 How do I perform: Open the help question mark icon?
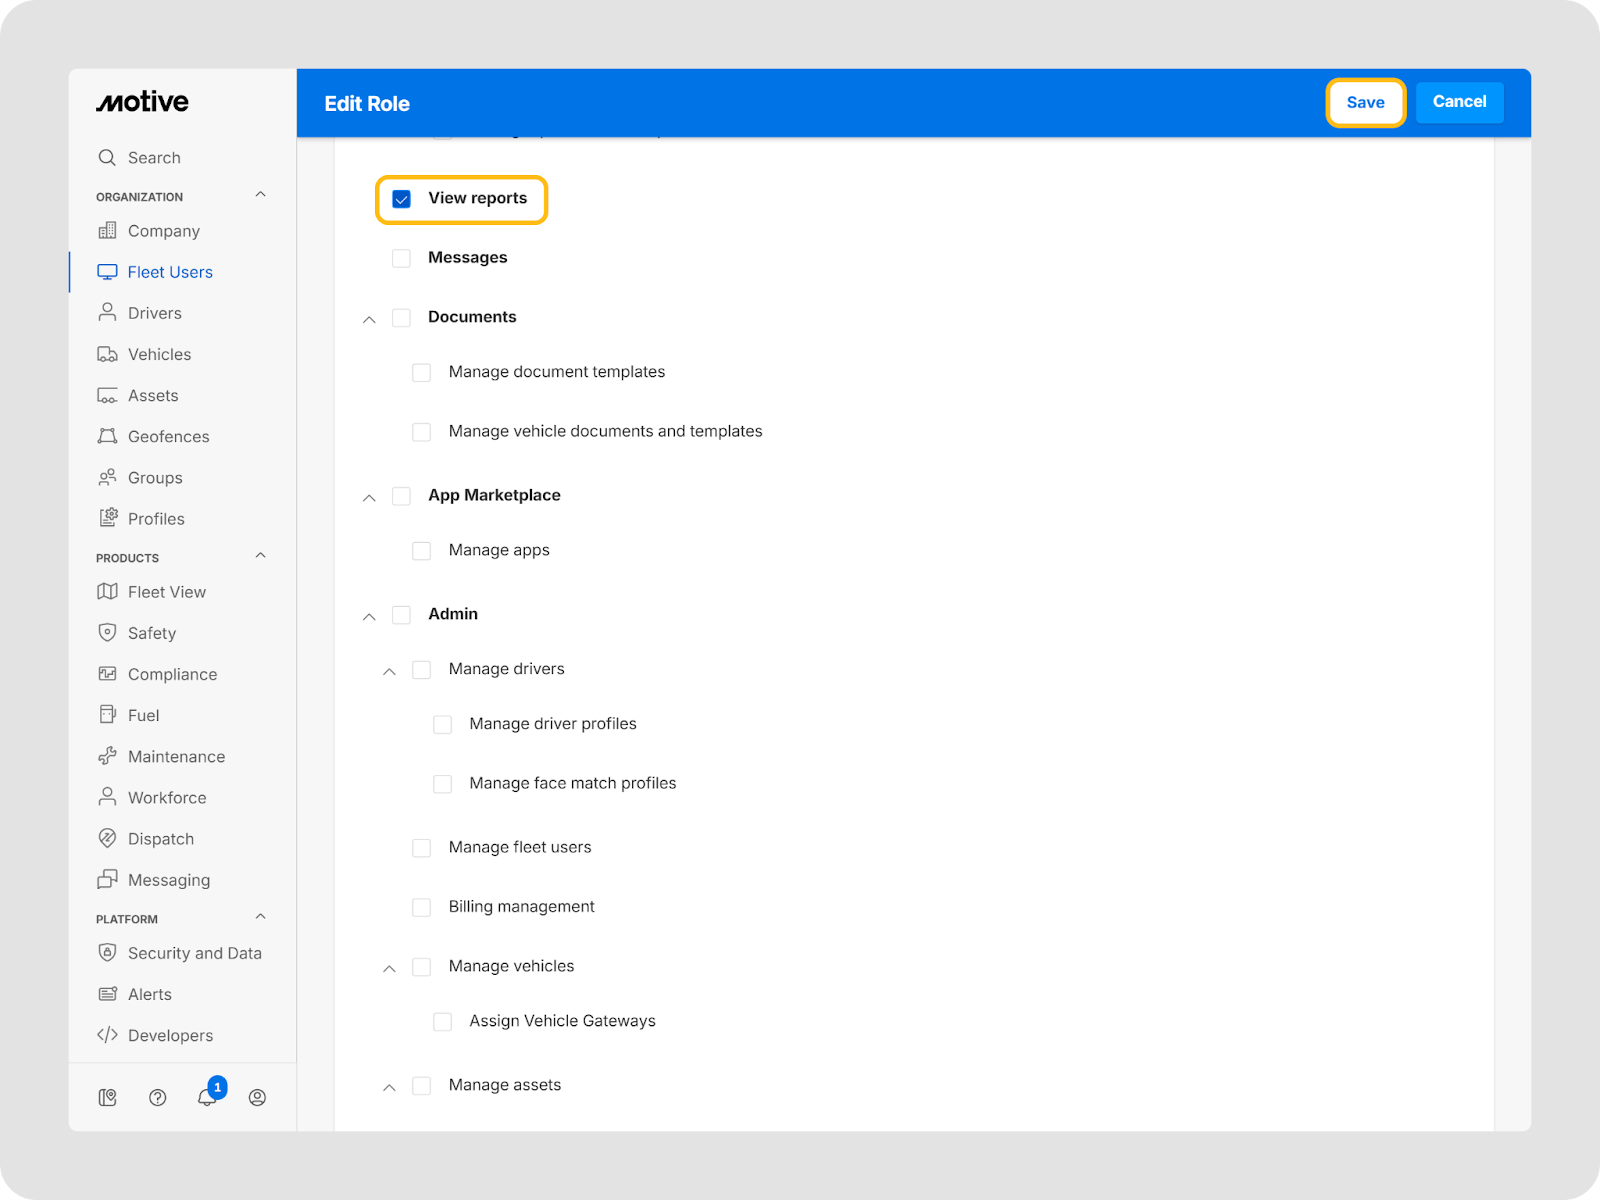157,1097
